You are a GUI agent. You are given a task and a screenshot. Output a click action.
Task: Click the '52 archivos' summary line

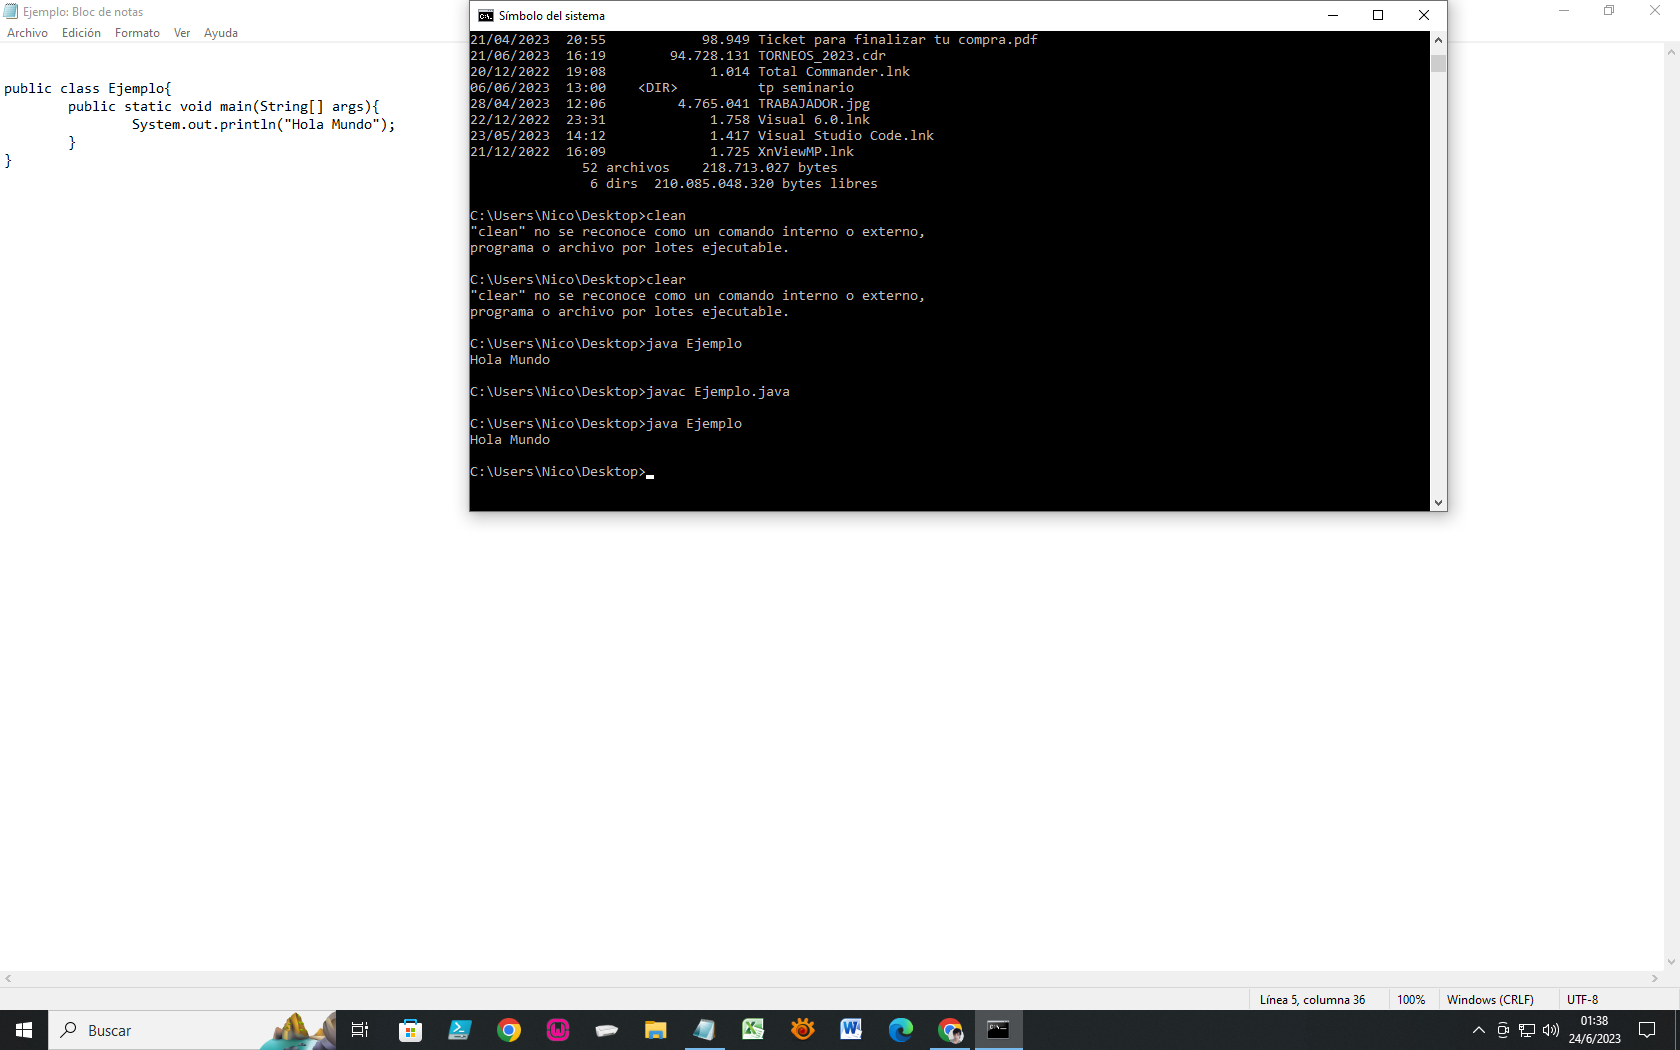(710, 168)
